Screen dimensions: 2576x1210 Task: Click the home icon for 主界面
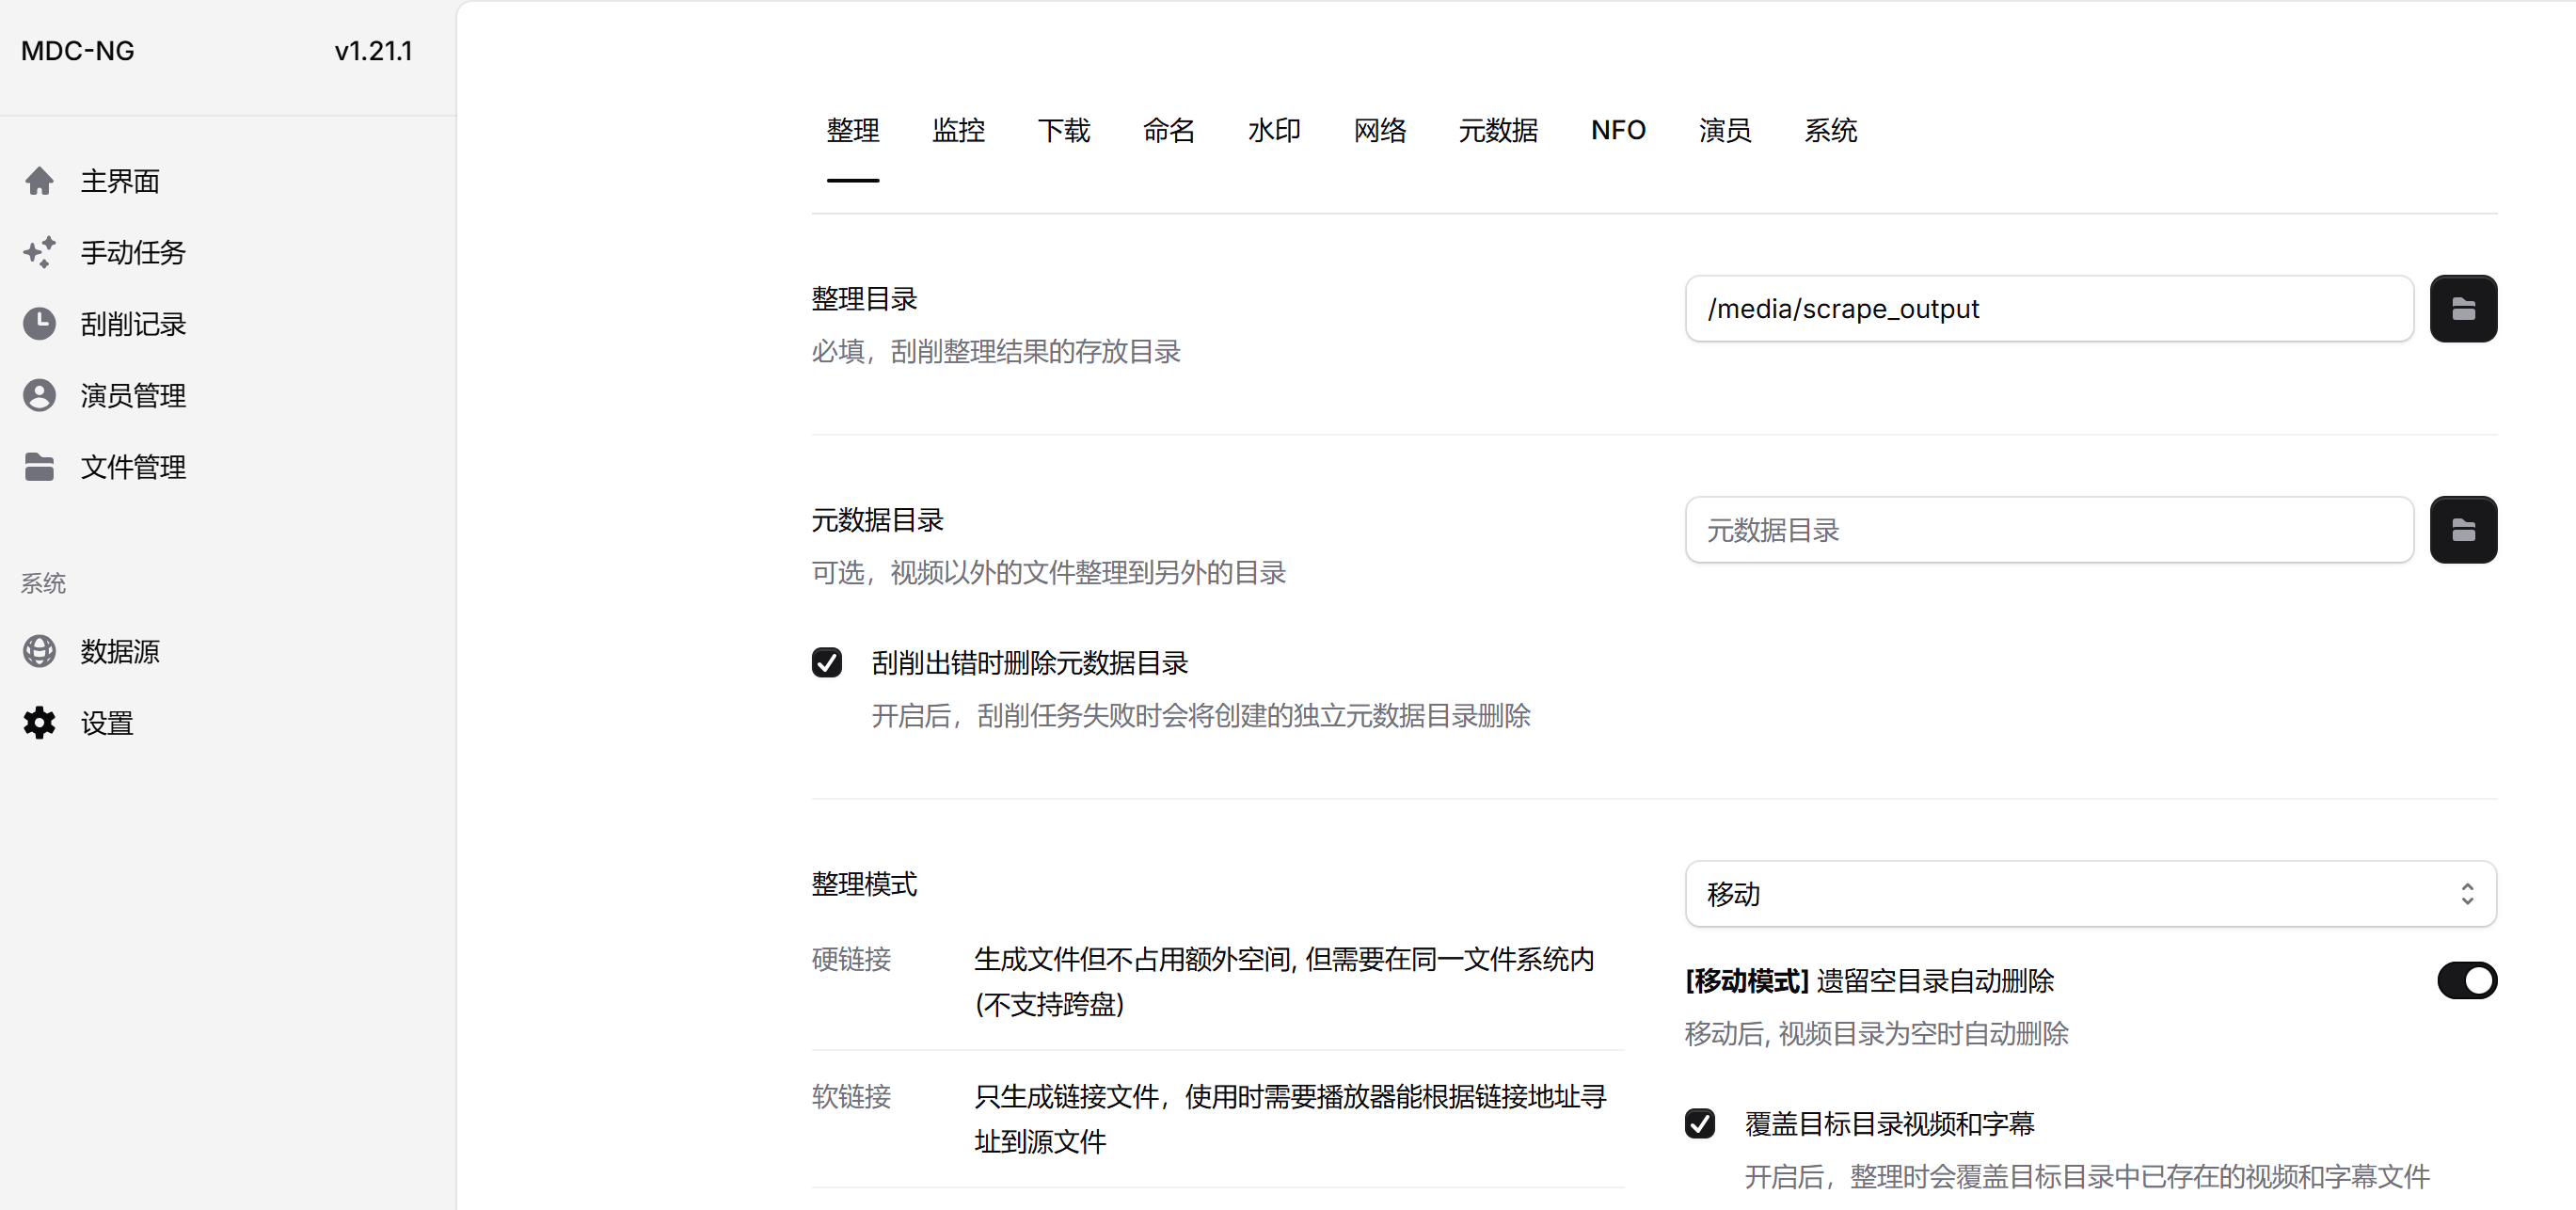coord(39,181)
